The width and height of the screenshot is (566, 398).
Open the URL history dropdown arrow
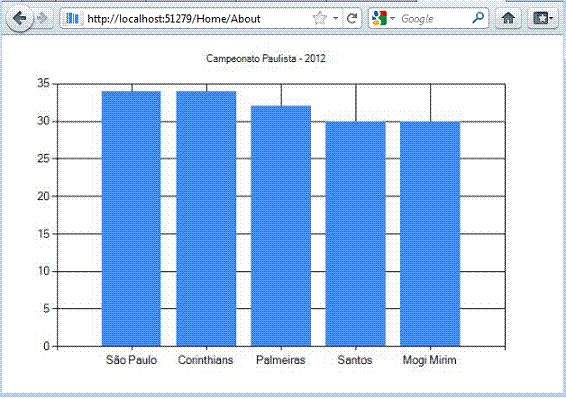pos(336,18)
